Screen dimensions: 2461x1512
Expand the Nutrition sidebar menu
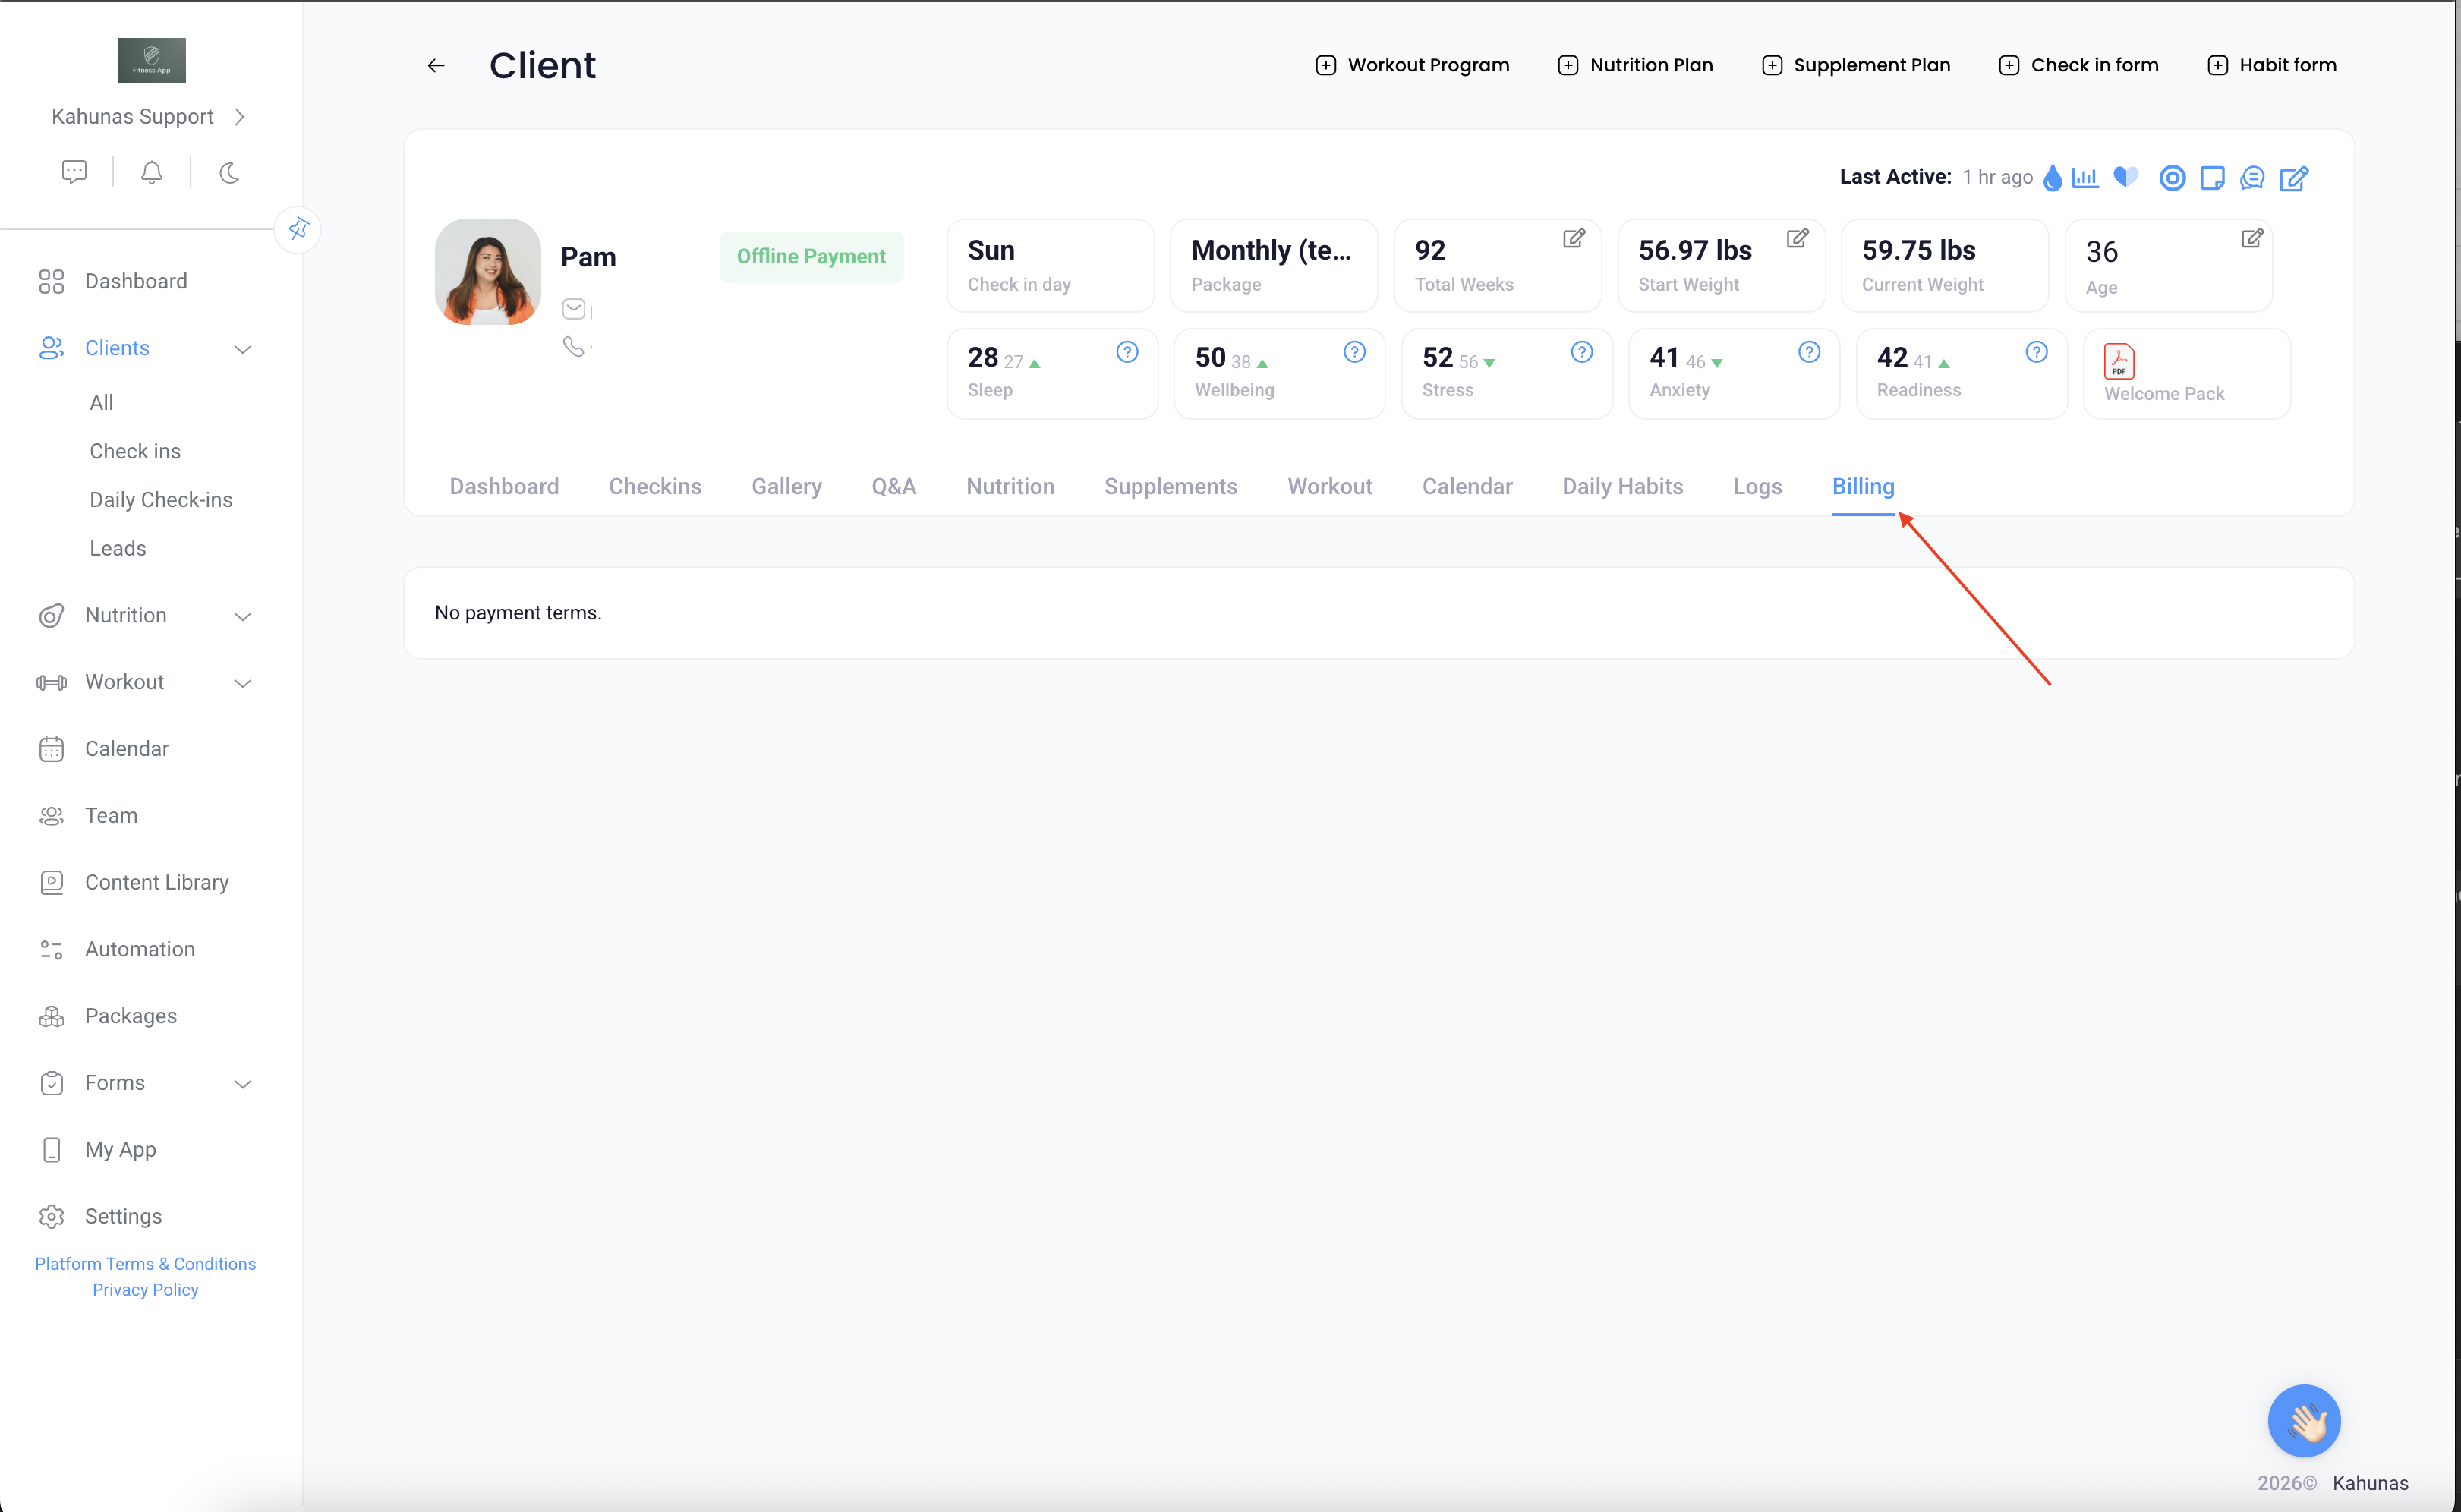click(242, 616)
